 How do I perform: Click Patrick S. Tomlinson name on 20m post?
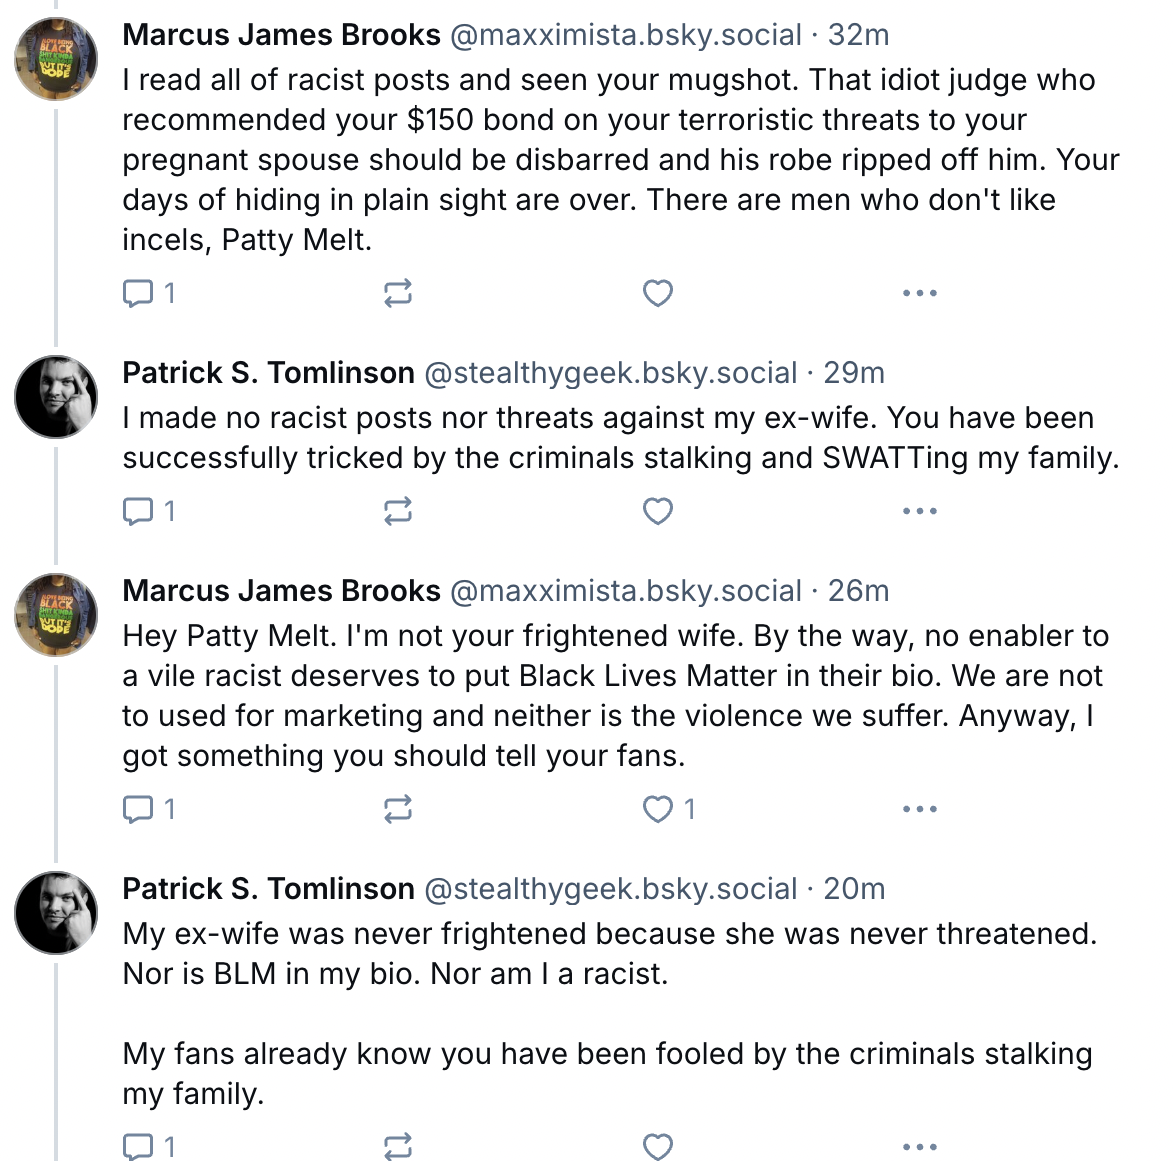click(268, 889)
